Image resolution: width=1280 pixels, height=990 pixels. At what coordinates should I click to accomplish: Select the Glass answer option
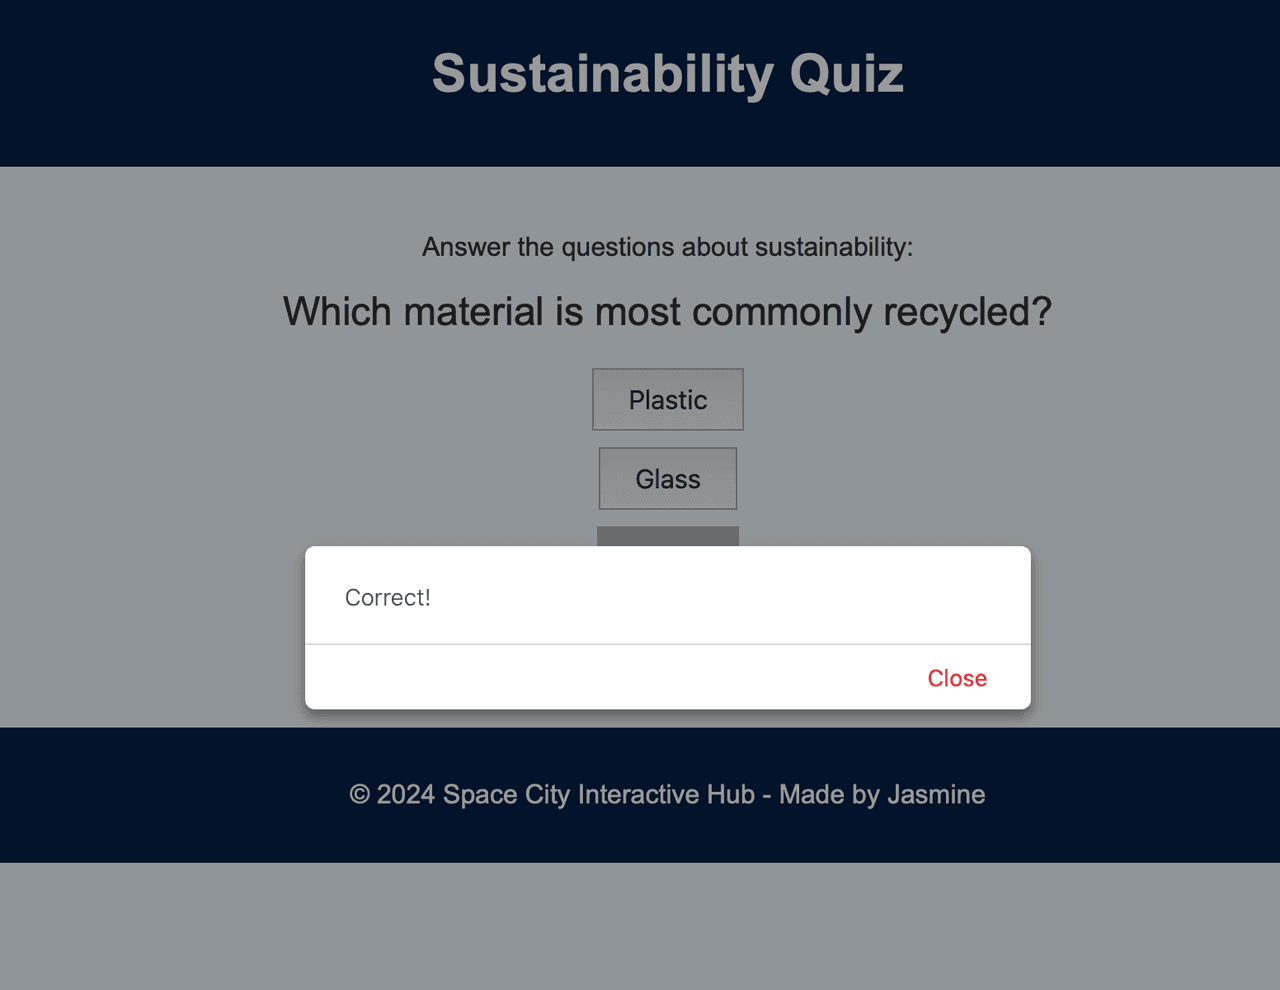coord(668,479)
